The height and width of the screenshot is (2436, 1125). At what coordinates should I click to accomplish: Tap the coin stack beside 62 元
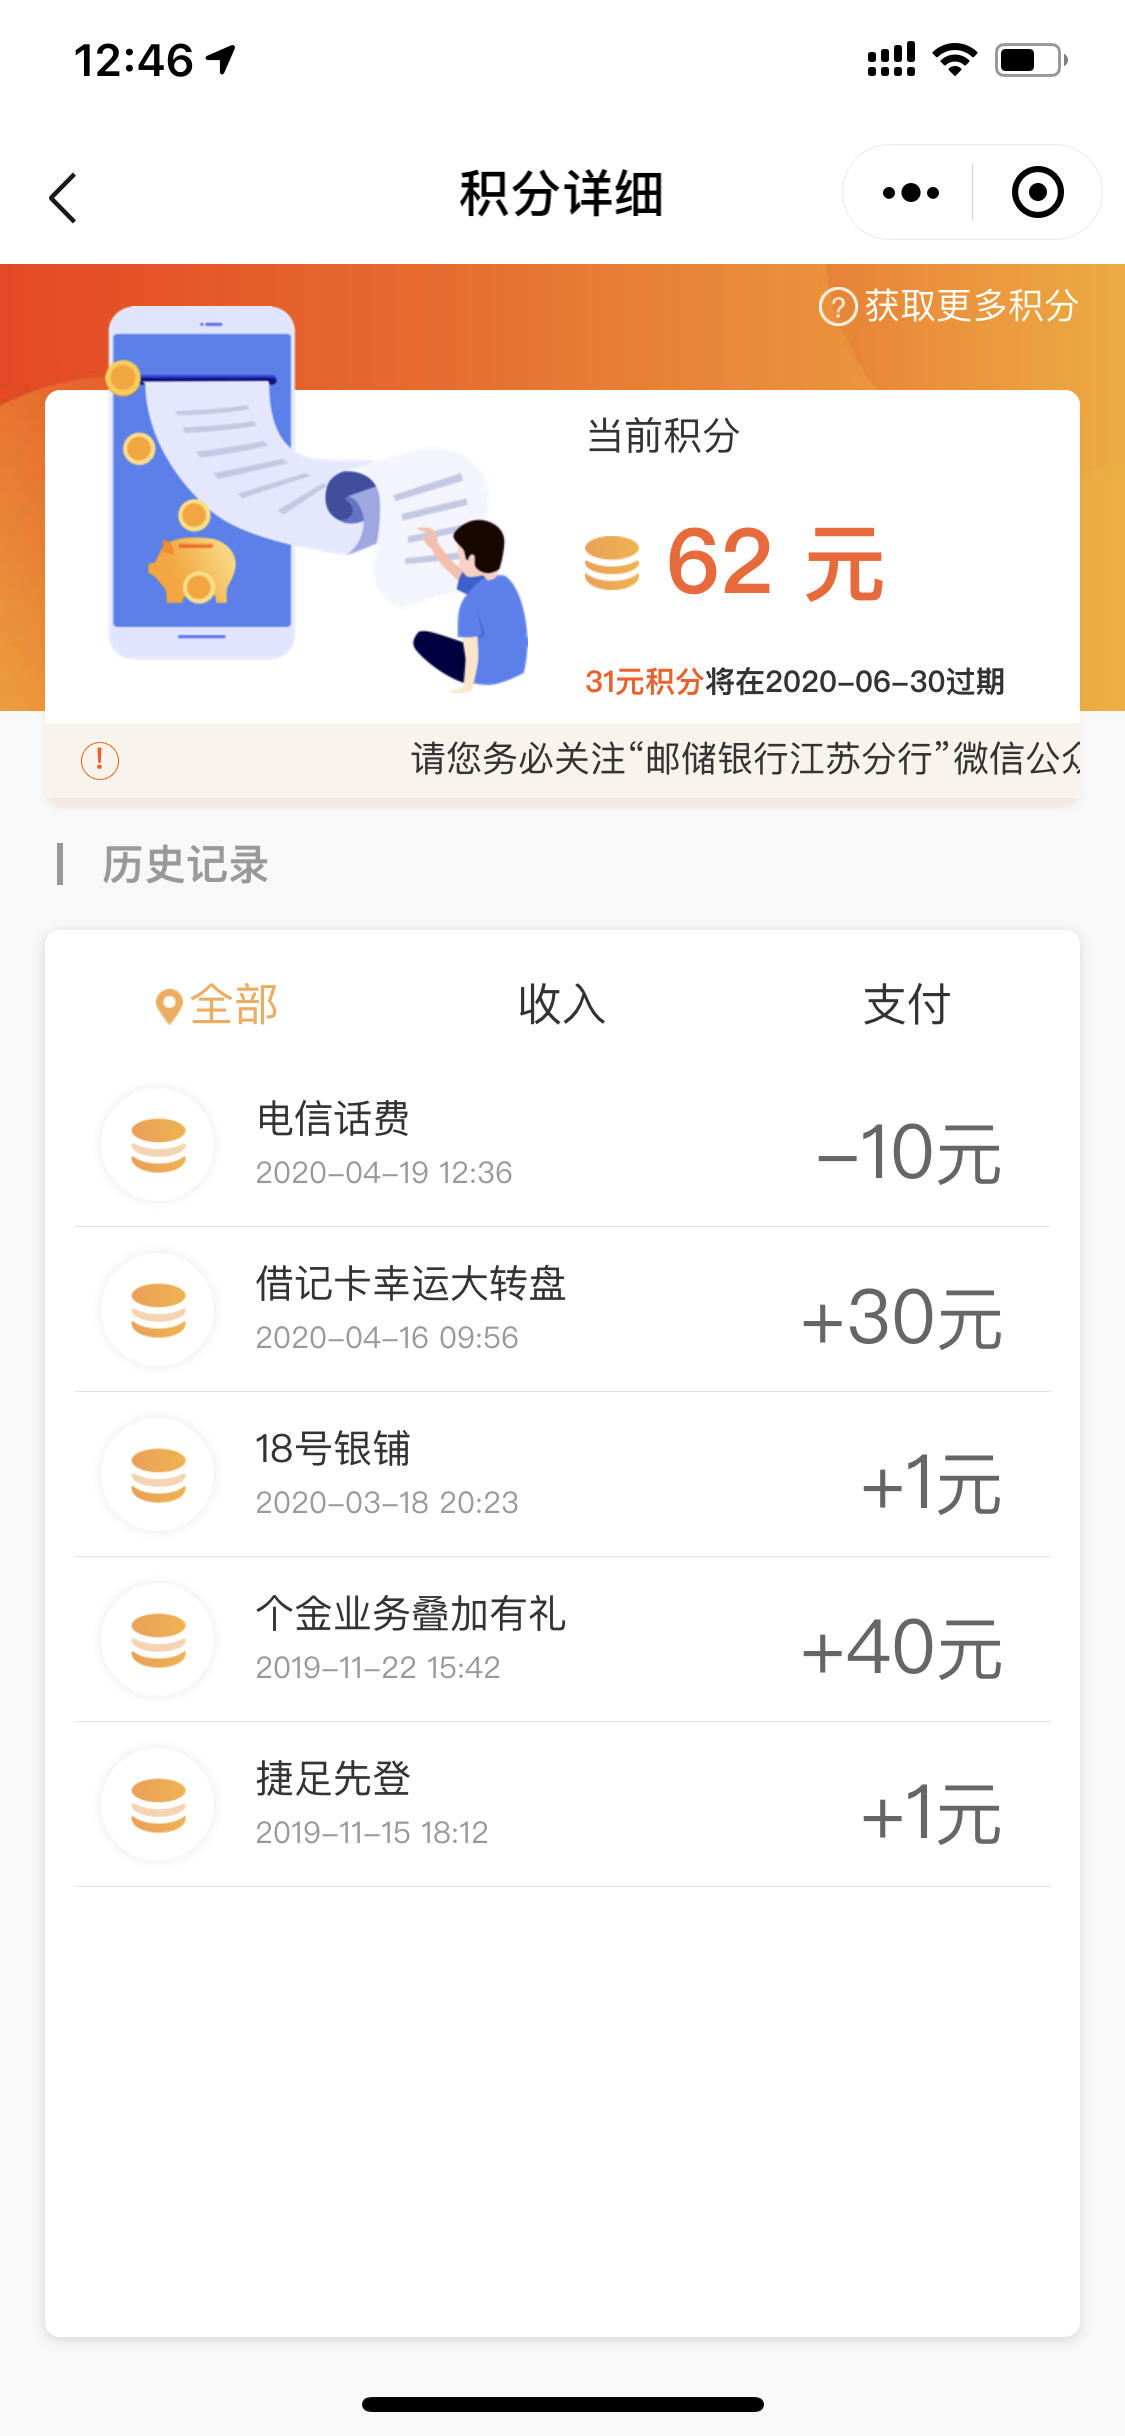click(x=611, y=563)
